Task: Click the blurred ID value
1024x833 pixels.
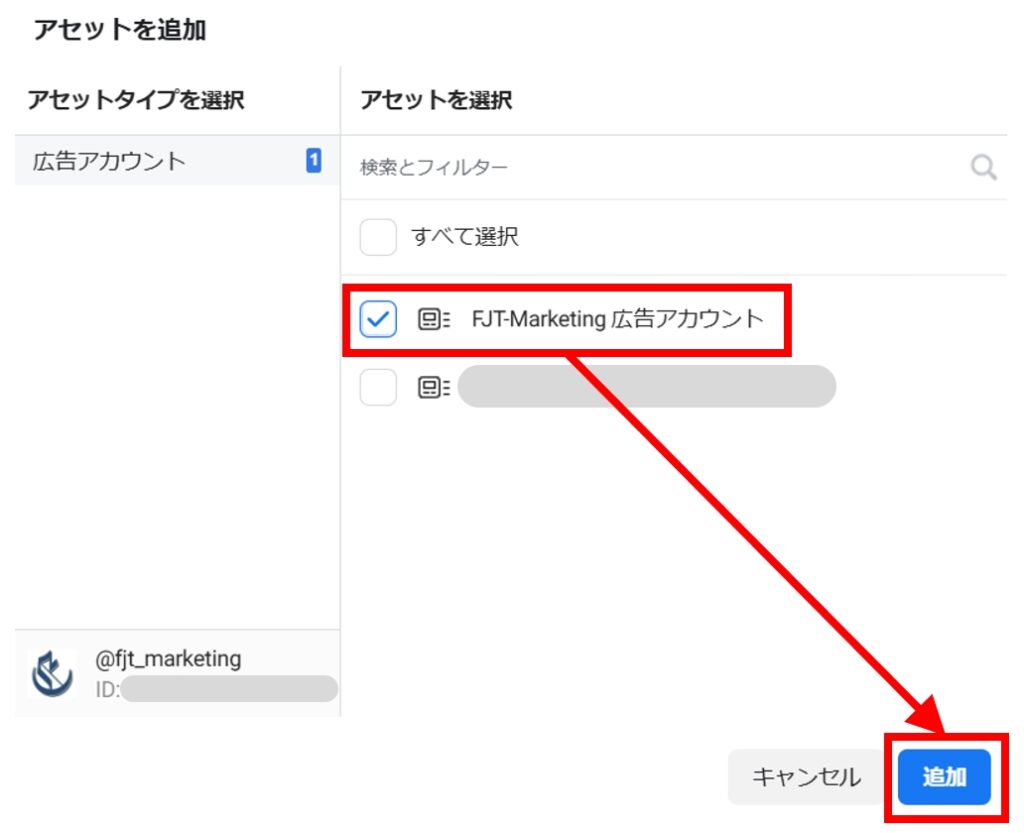Action: click(229, 689)
